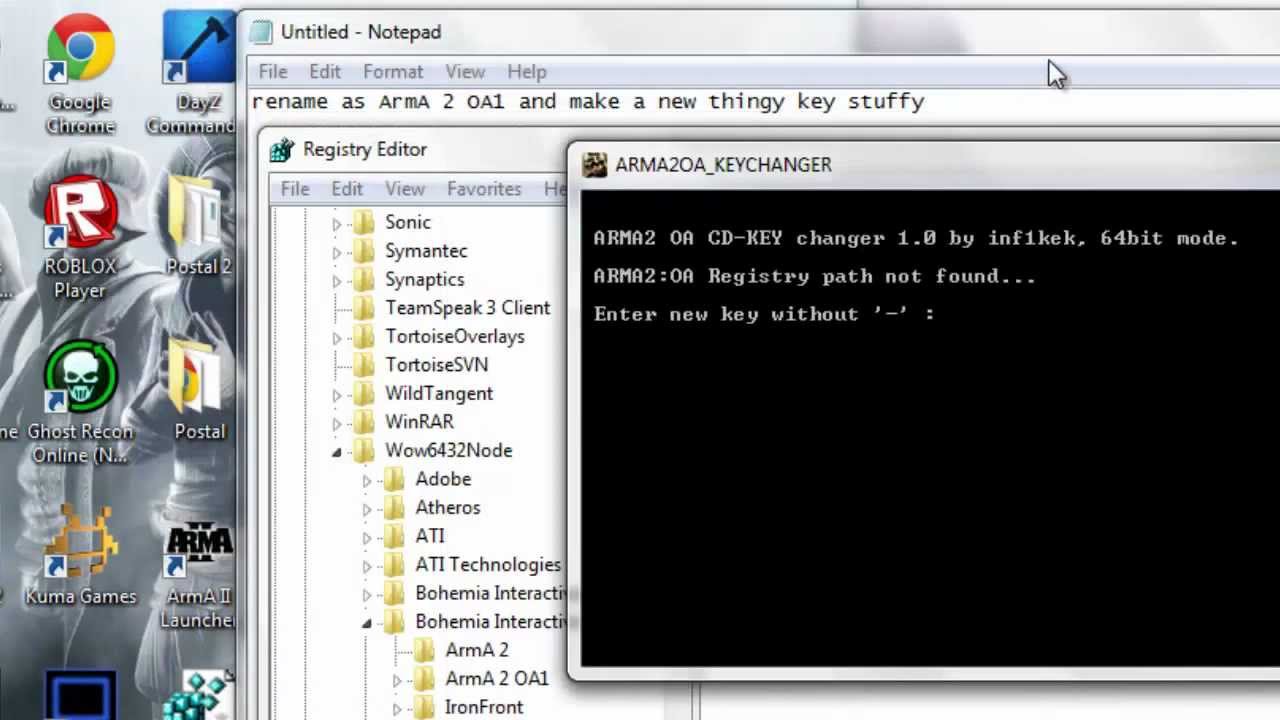Open Notepad File menu

pos(273,72)
